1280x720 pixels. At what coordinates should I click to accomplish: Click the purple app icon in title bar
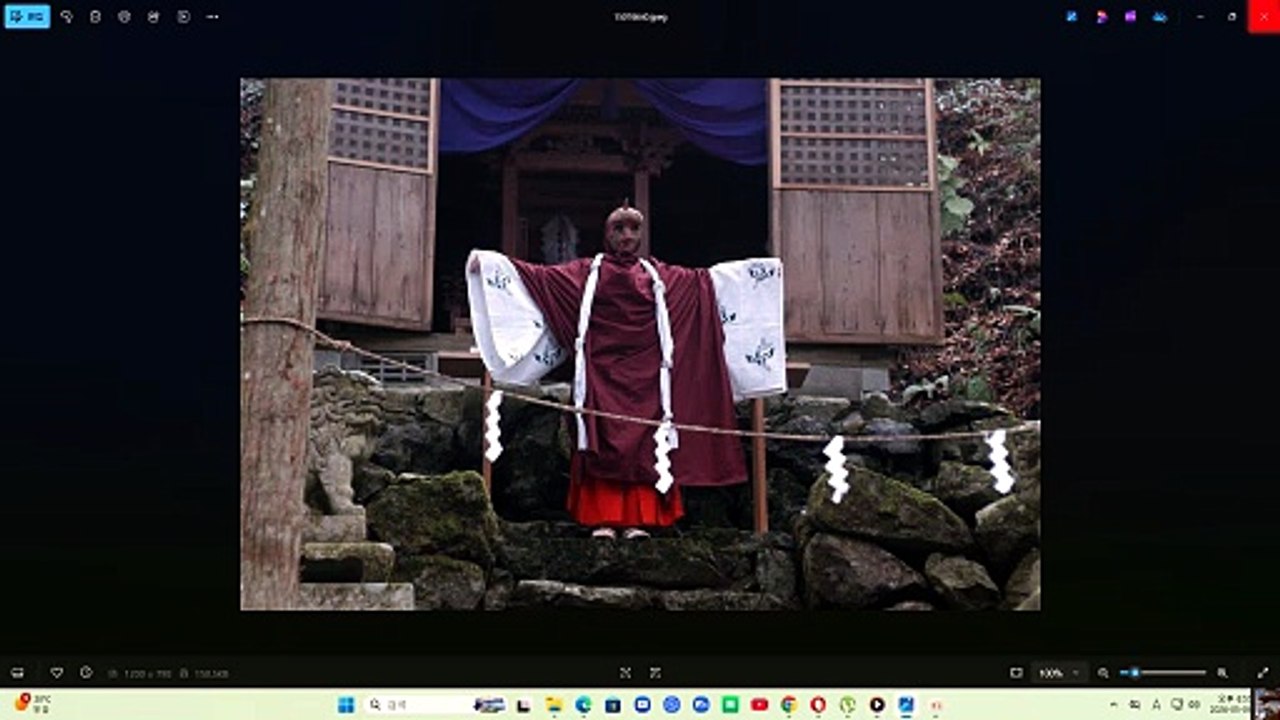[x=1130, y=16]
